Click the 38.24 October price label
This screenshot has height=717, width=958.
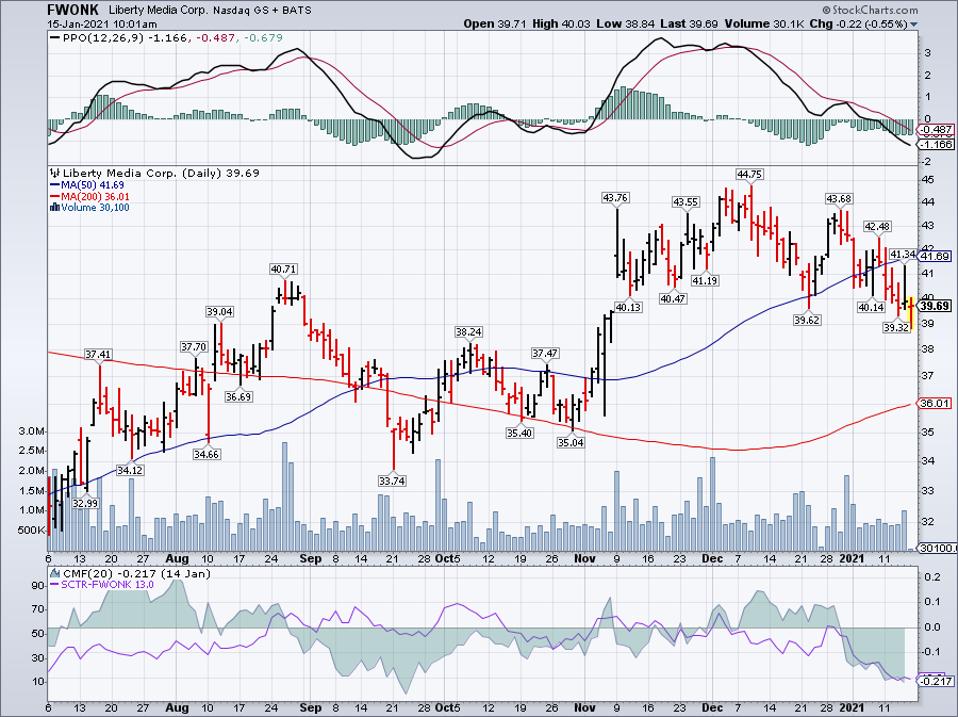point(469,332)
